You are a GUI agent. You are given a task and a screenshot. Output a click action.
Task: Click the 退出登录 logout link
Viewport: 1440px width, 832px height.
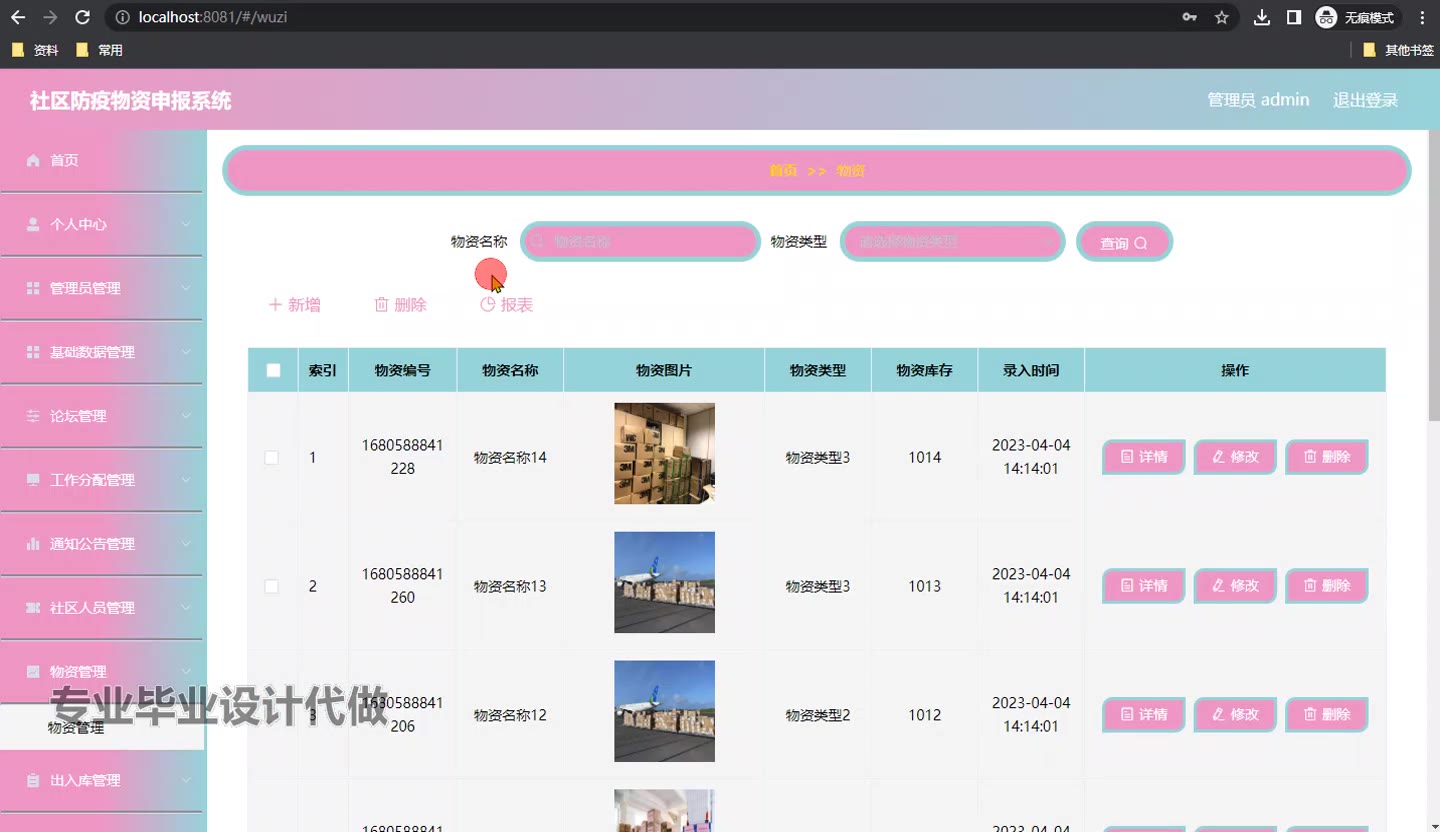click(1365, 100)
